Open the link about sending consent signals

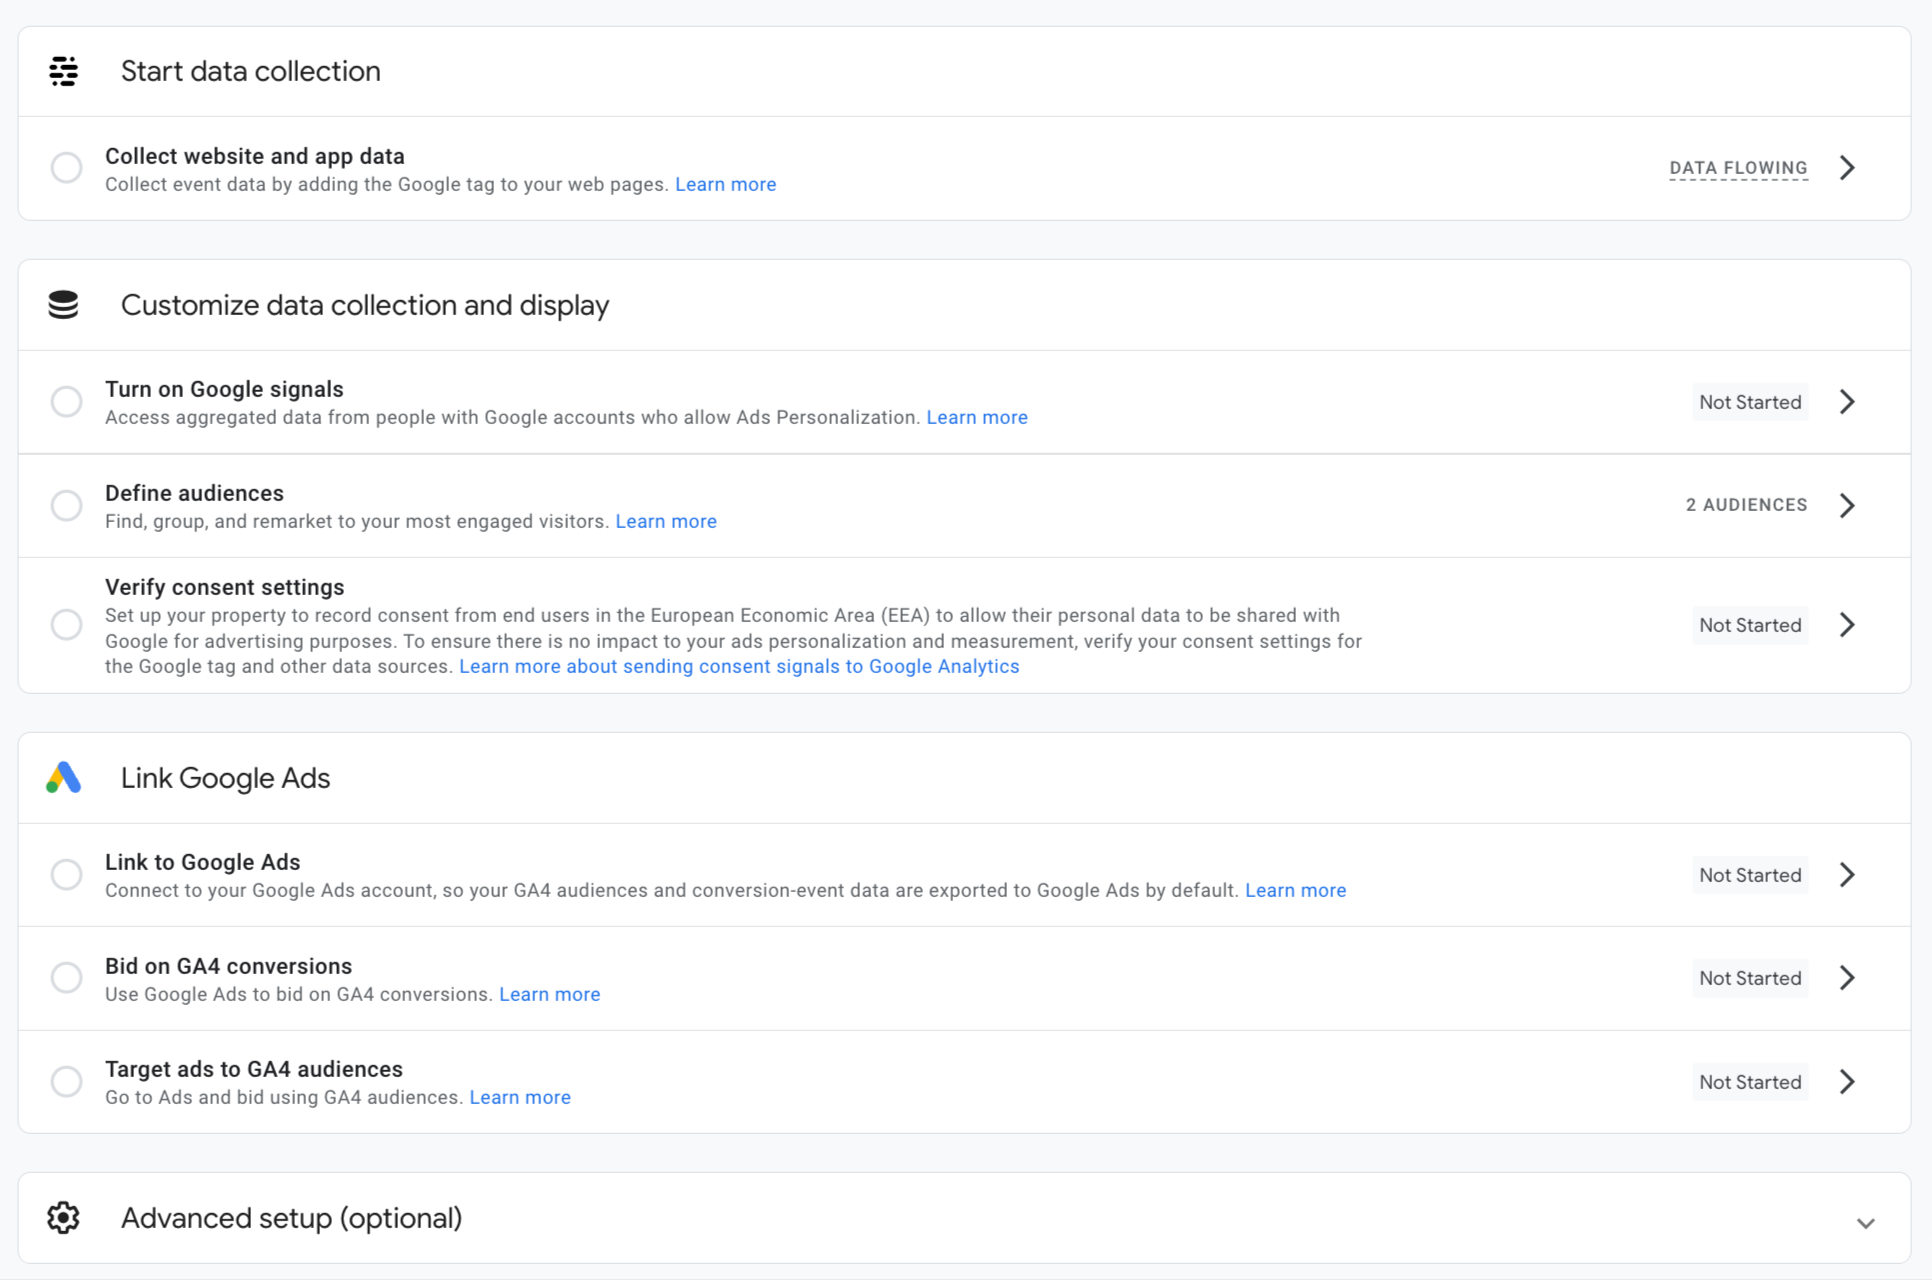[739, 666]
